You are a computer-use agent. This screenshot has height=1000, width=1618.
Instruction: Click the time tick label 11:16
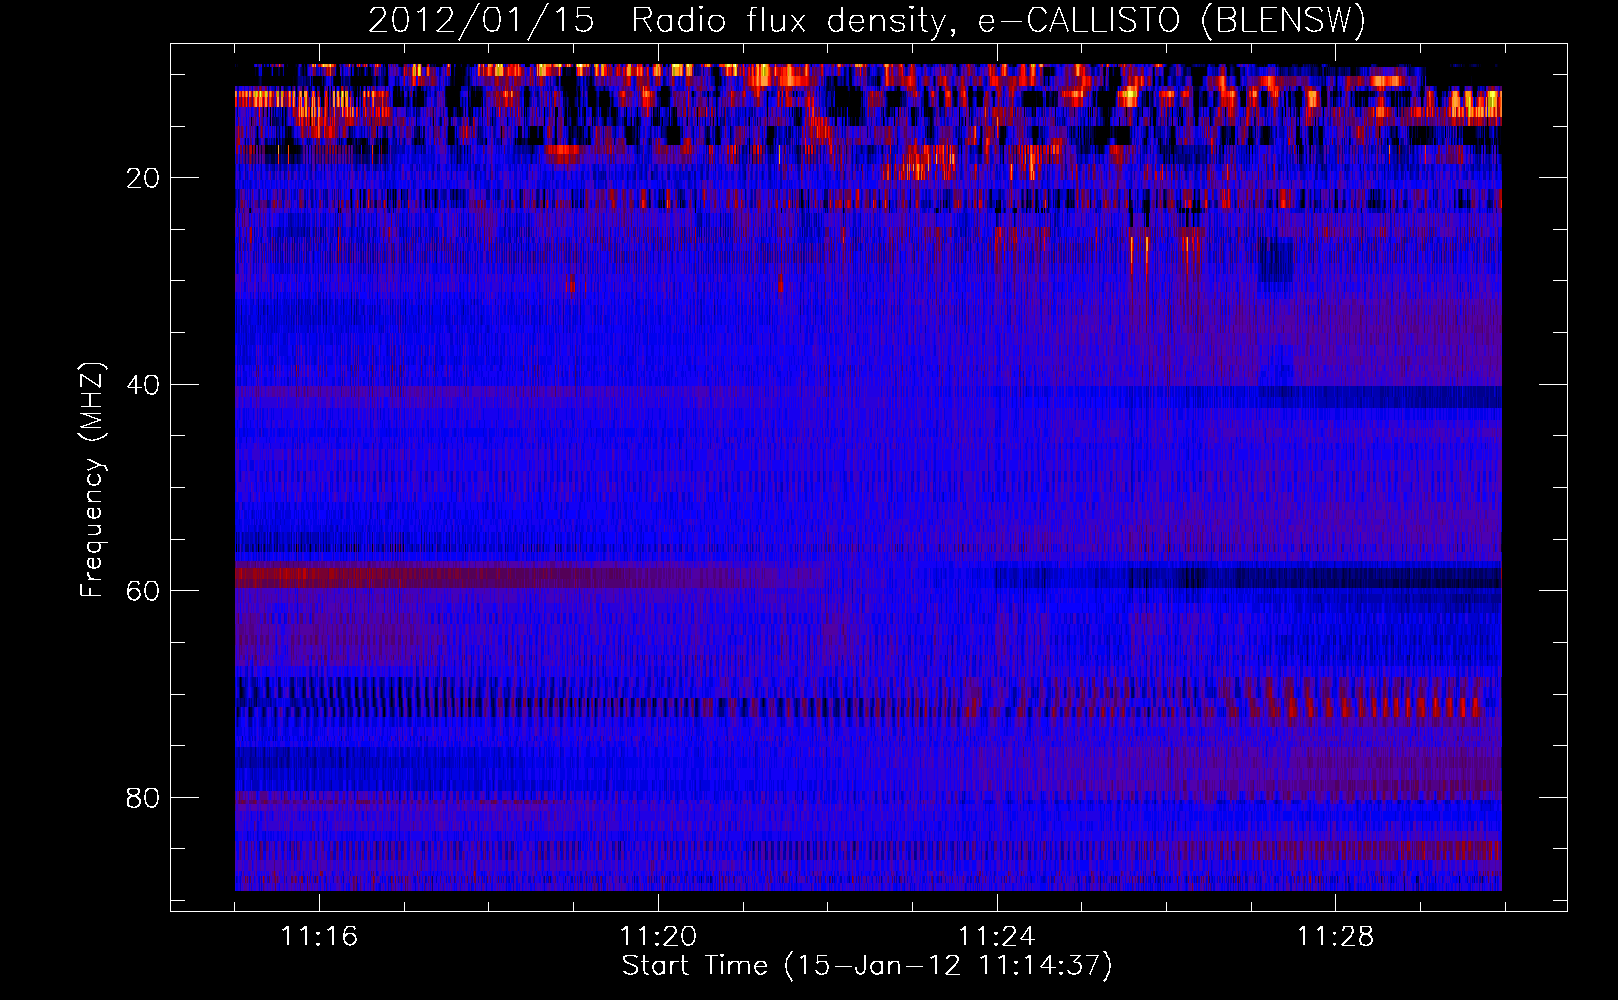coord(319,936)
